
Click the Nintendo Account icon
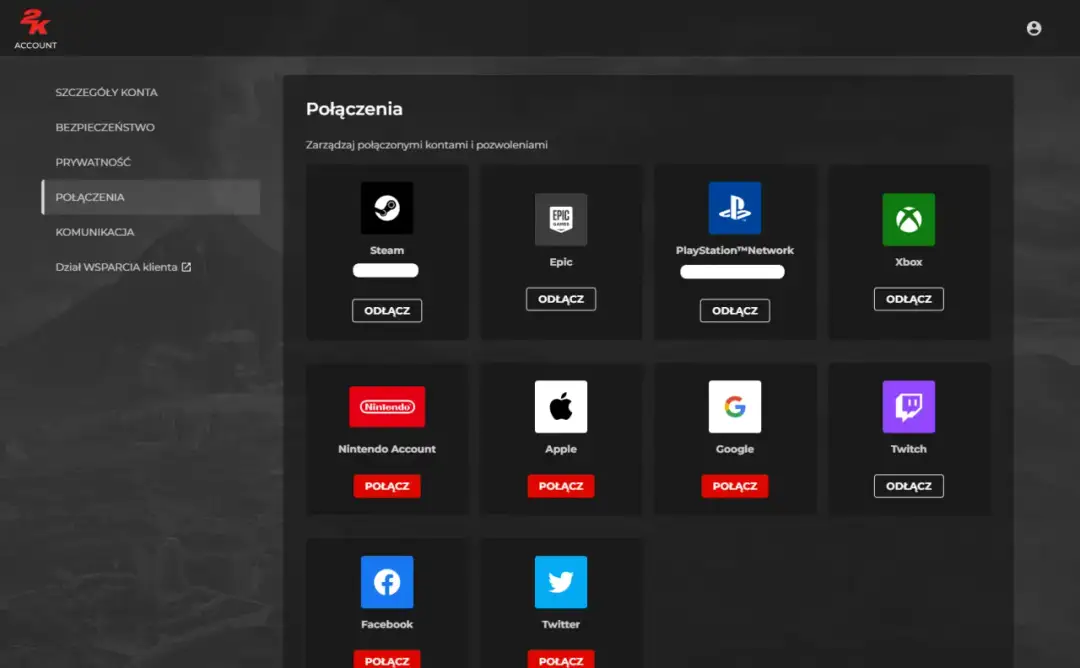387,407
